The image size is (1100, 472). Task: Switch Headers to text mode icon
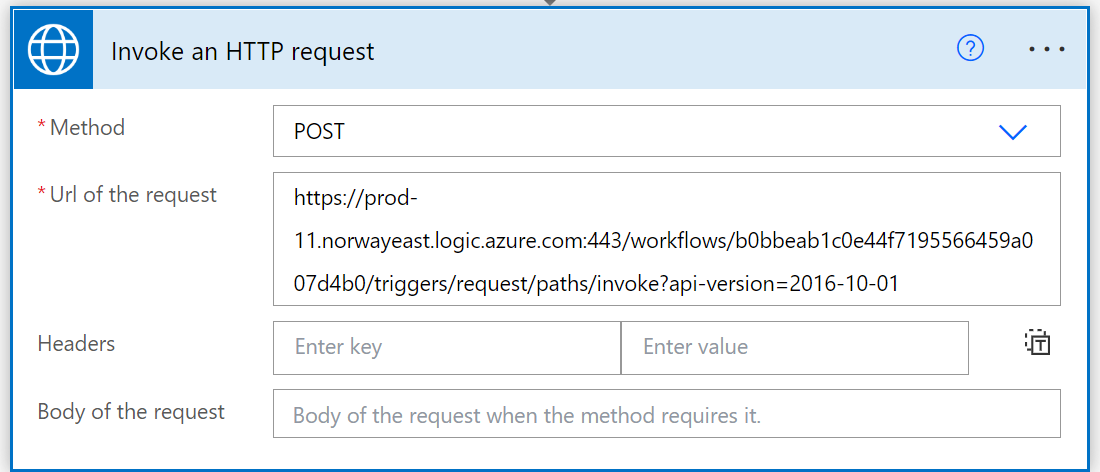1038,342
